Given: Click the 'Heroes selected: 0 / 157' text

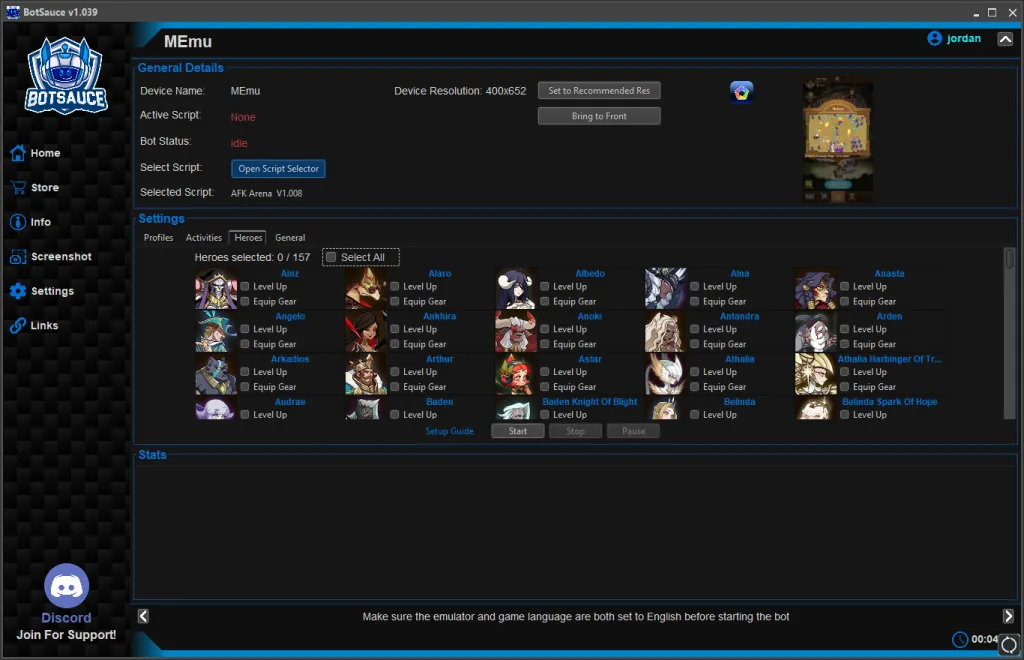Looking at the screenshot, I should 252,257.
